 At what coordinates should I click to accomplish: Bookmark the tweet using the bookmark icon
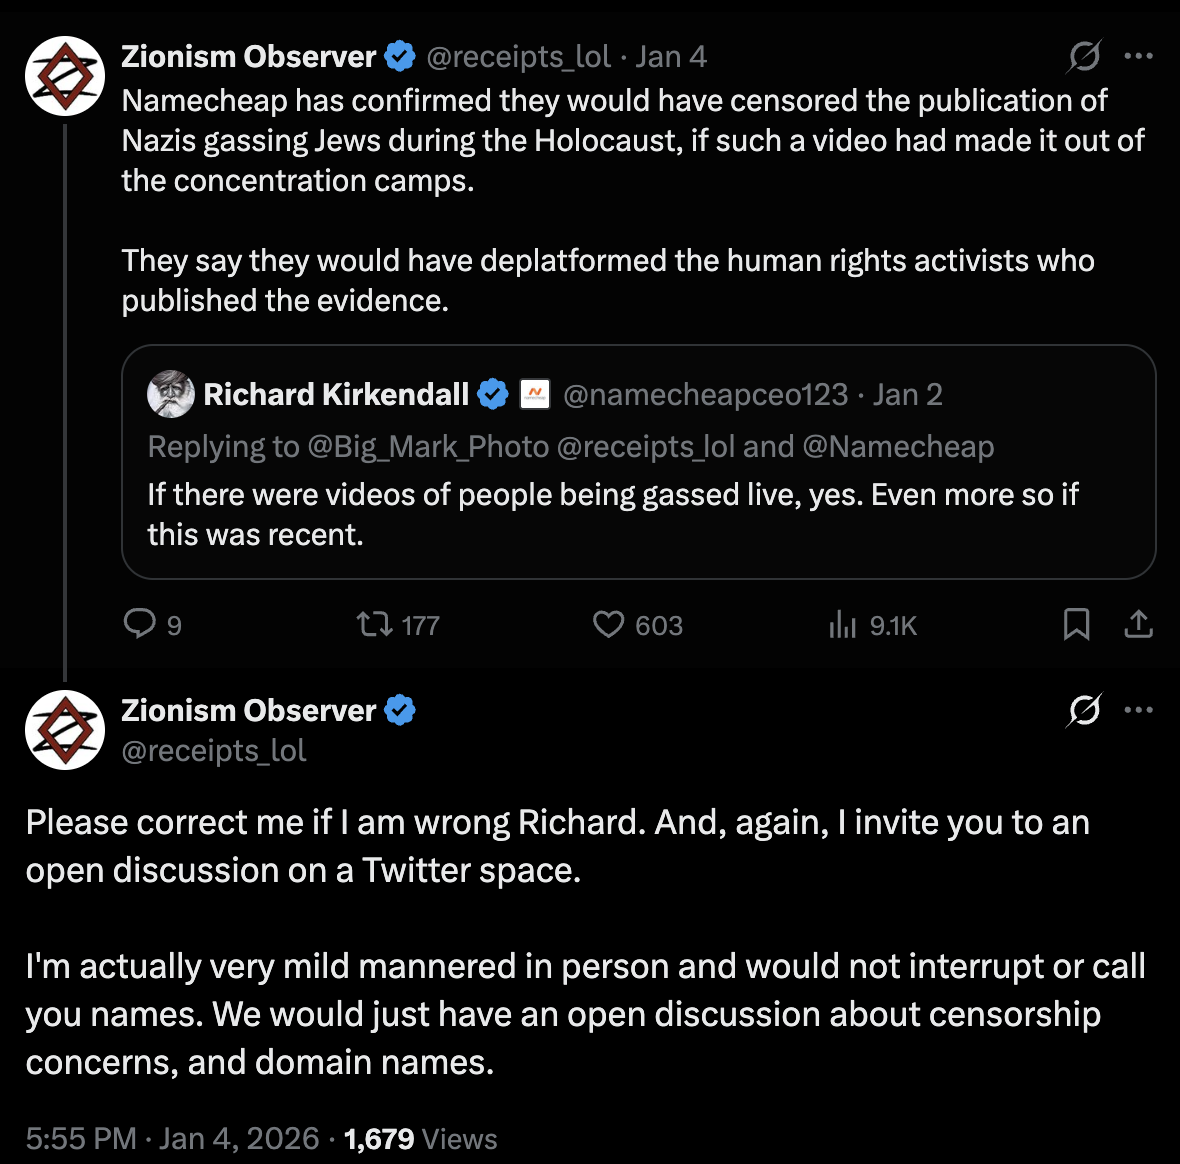(x=1077, y=623)
